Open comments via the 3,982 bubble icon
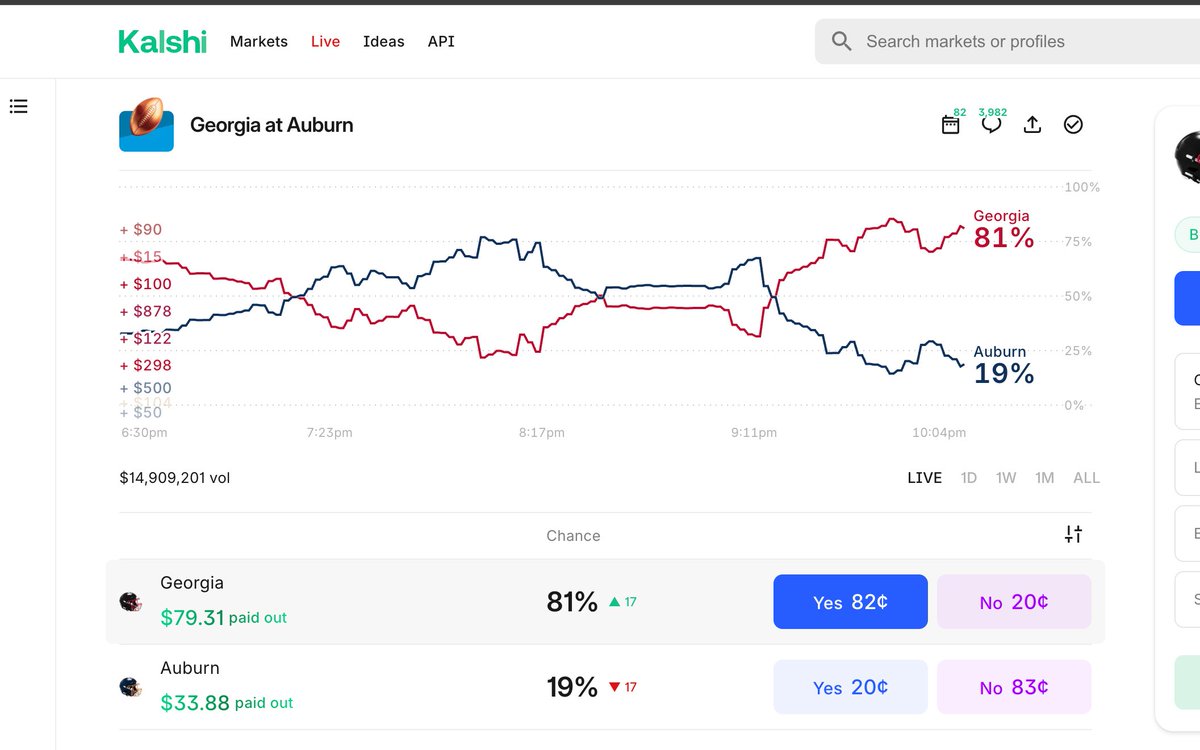Screen dimensions: 1200x750 [x=991, y=126]
